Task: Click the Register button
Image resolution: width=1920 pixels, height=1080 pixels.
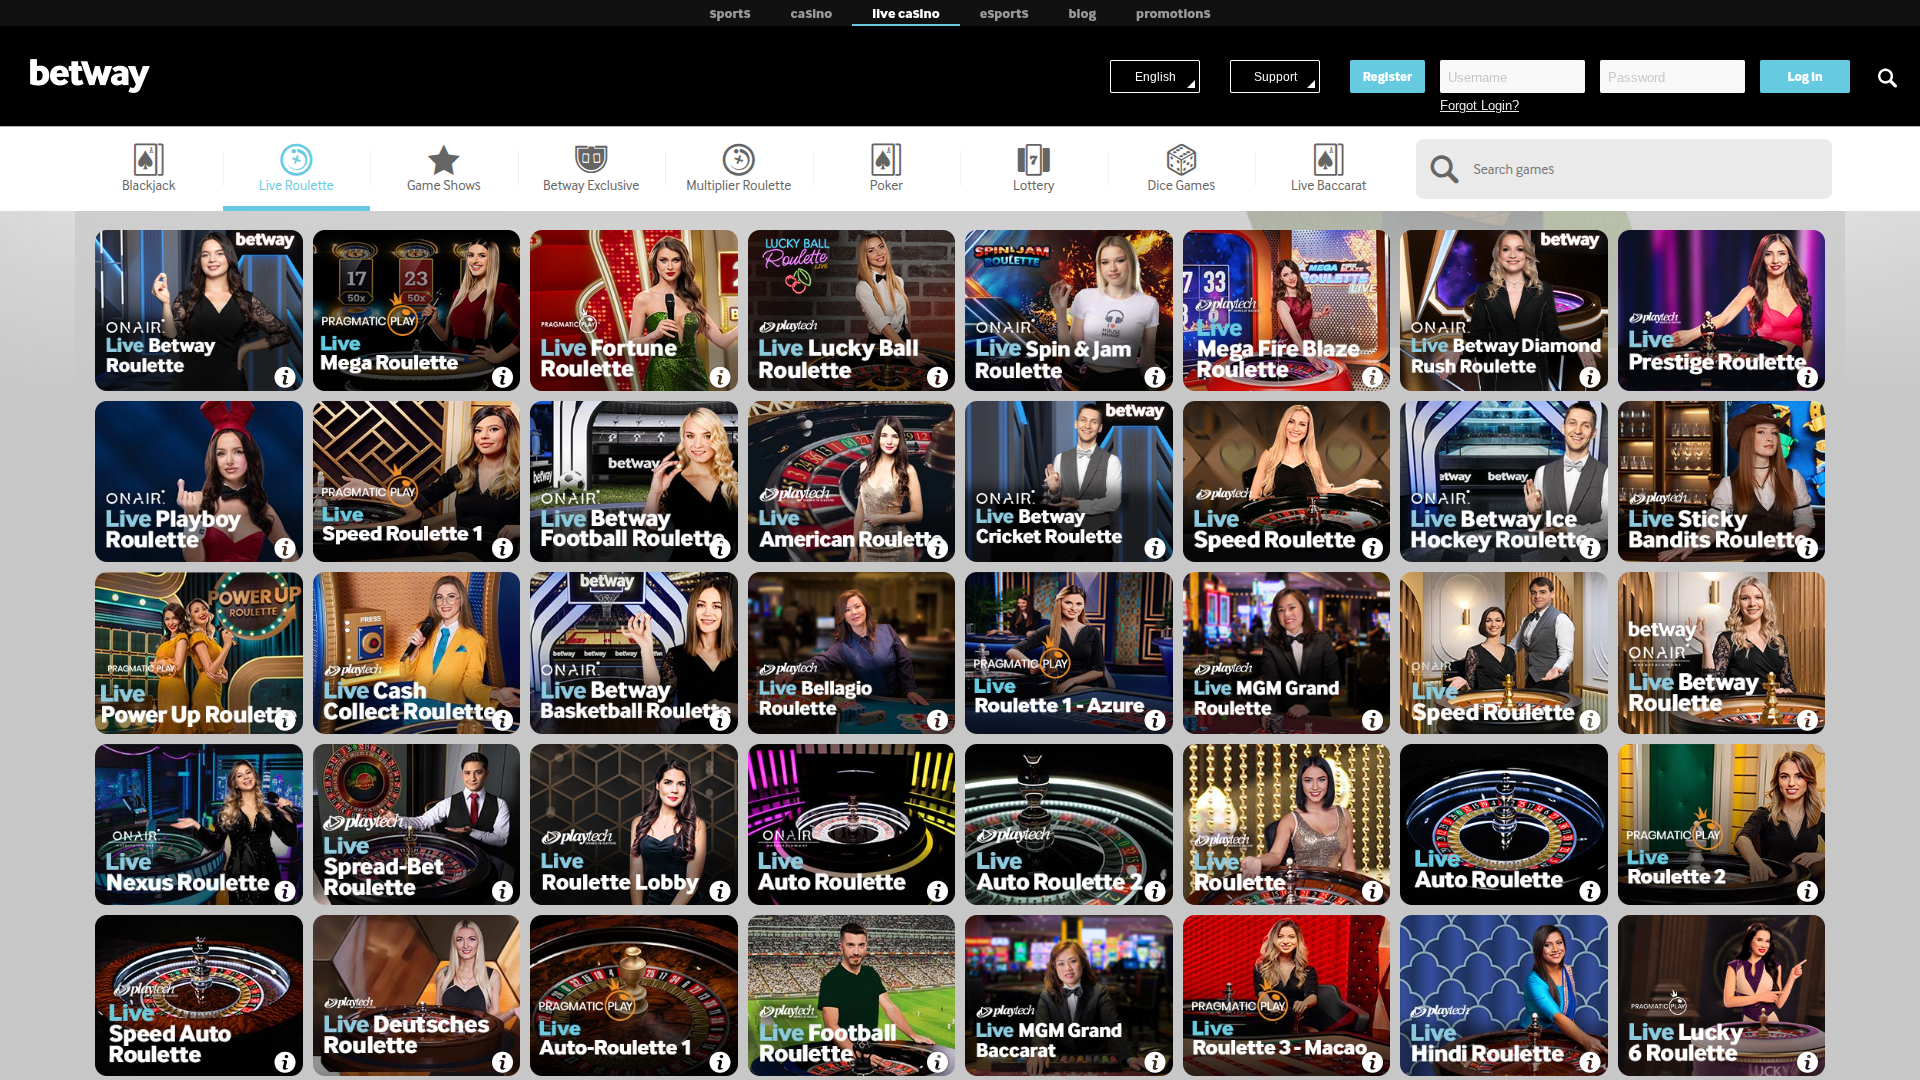Action: 1387,77
